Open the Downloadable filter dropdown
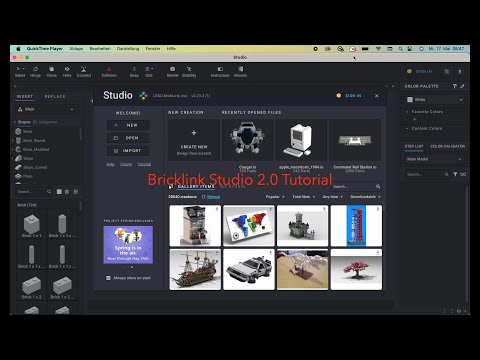The height and width of the screenshot is (360, 480). click(365, 197)
